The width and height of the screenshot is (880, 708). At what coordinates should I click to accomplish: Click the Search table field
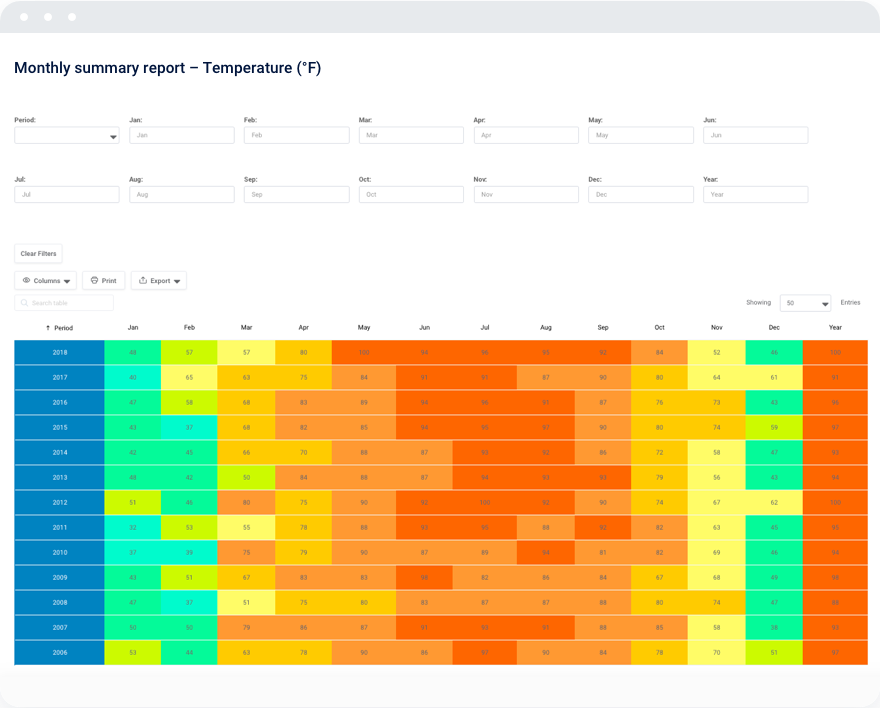[64, 303]
